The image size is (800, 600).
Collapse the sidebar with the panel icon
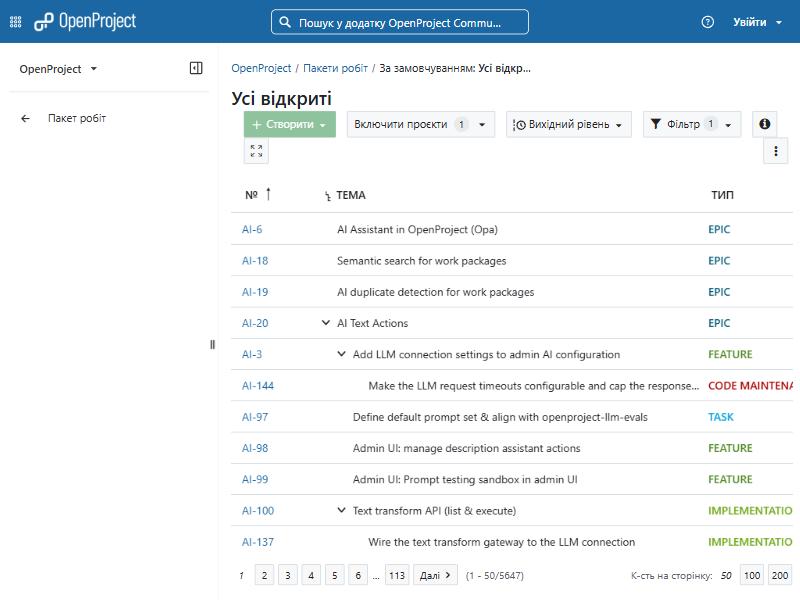pos(196,68)
